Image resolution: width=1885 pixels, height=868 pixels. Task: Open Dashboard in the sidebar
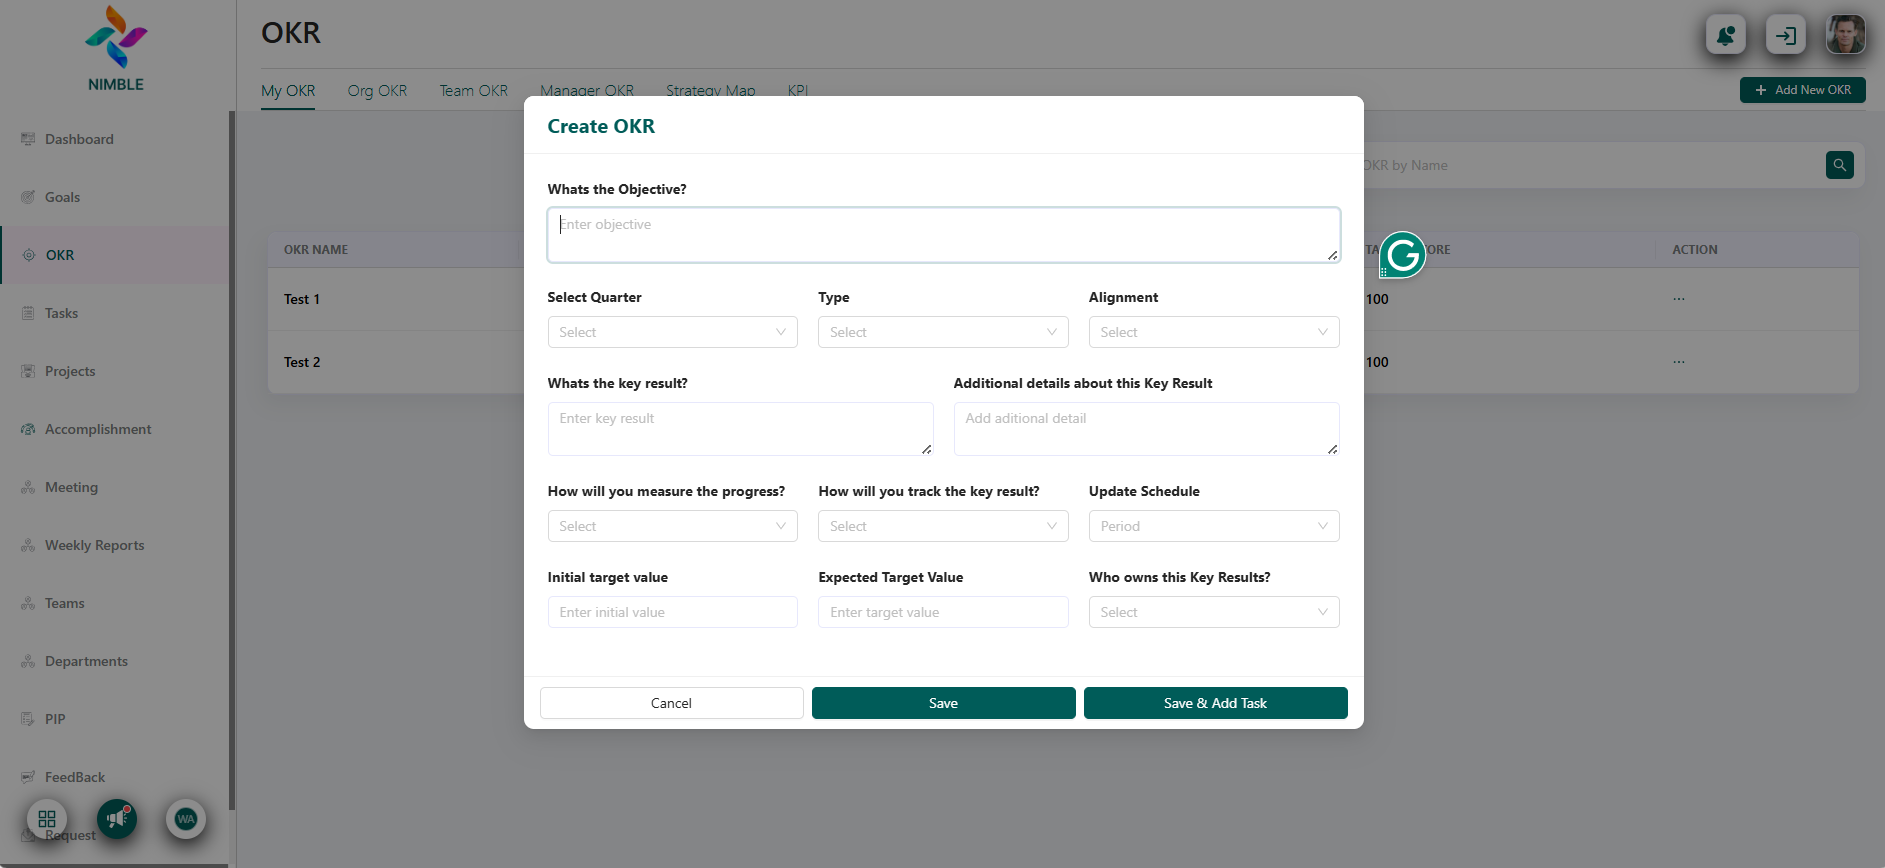tap(79, 139)
